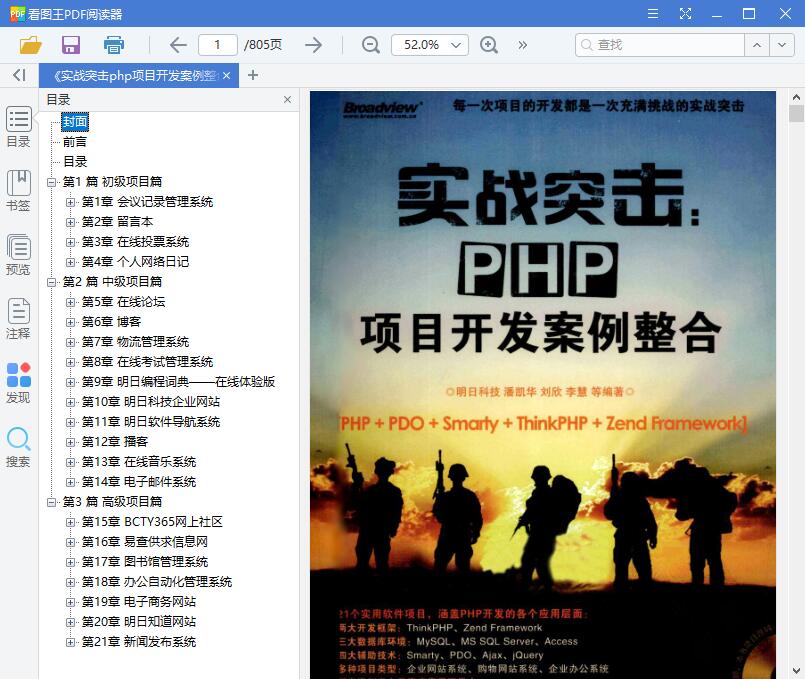The width and height of the screenshot is (805, 679).
Task: Zoom in with the plus magnifier
Action: tap(488, 45)
